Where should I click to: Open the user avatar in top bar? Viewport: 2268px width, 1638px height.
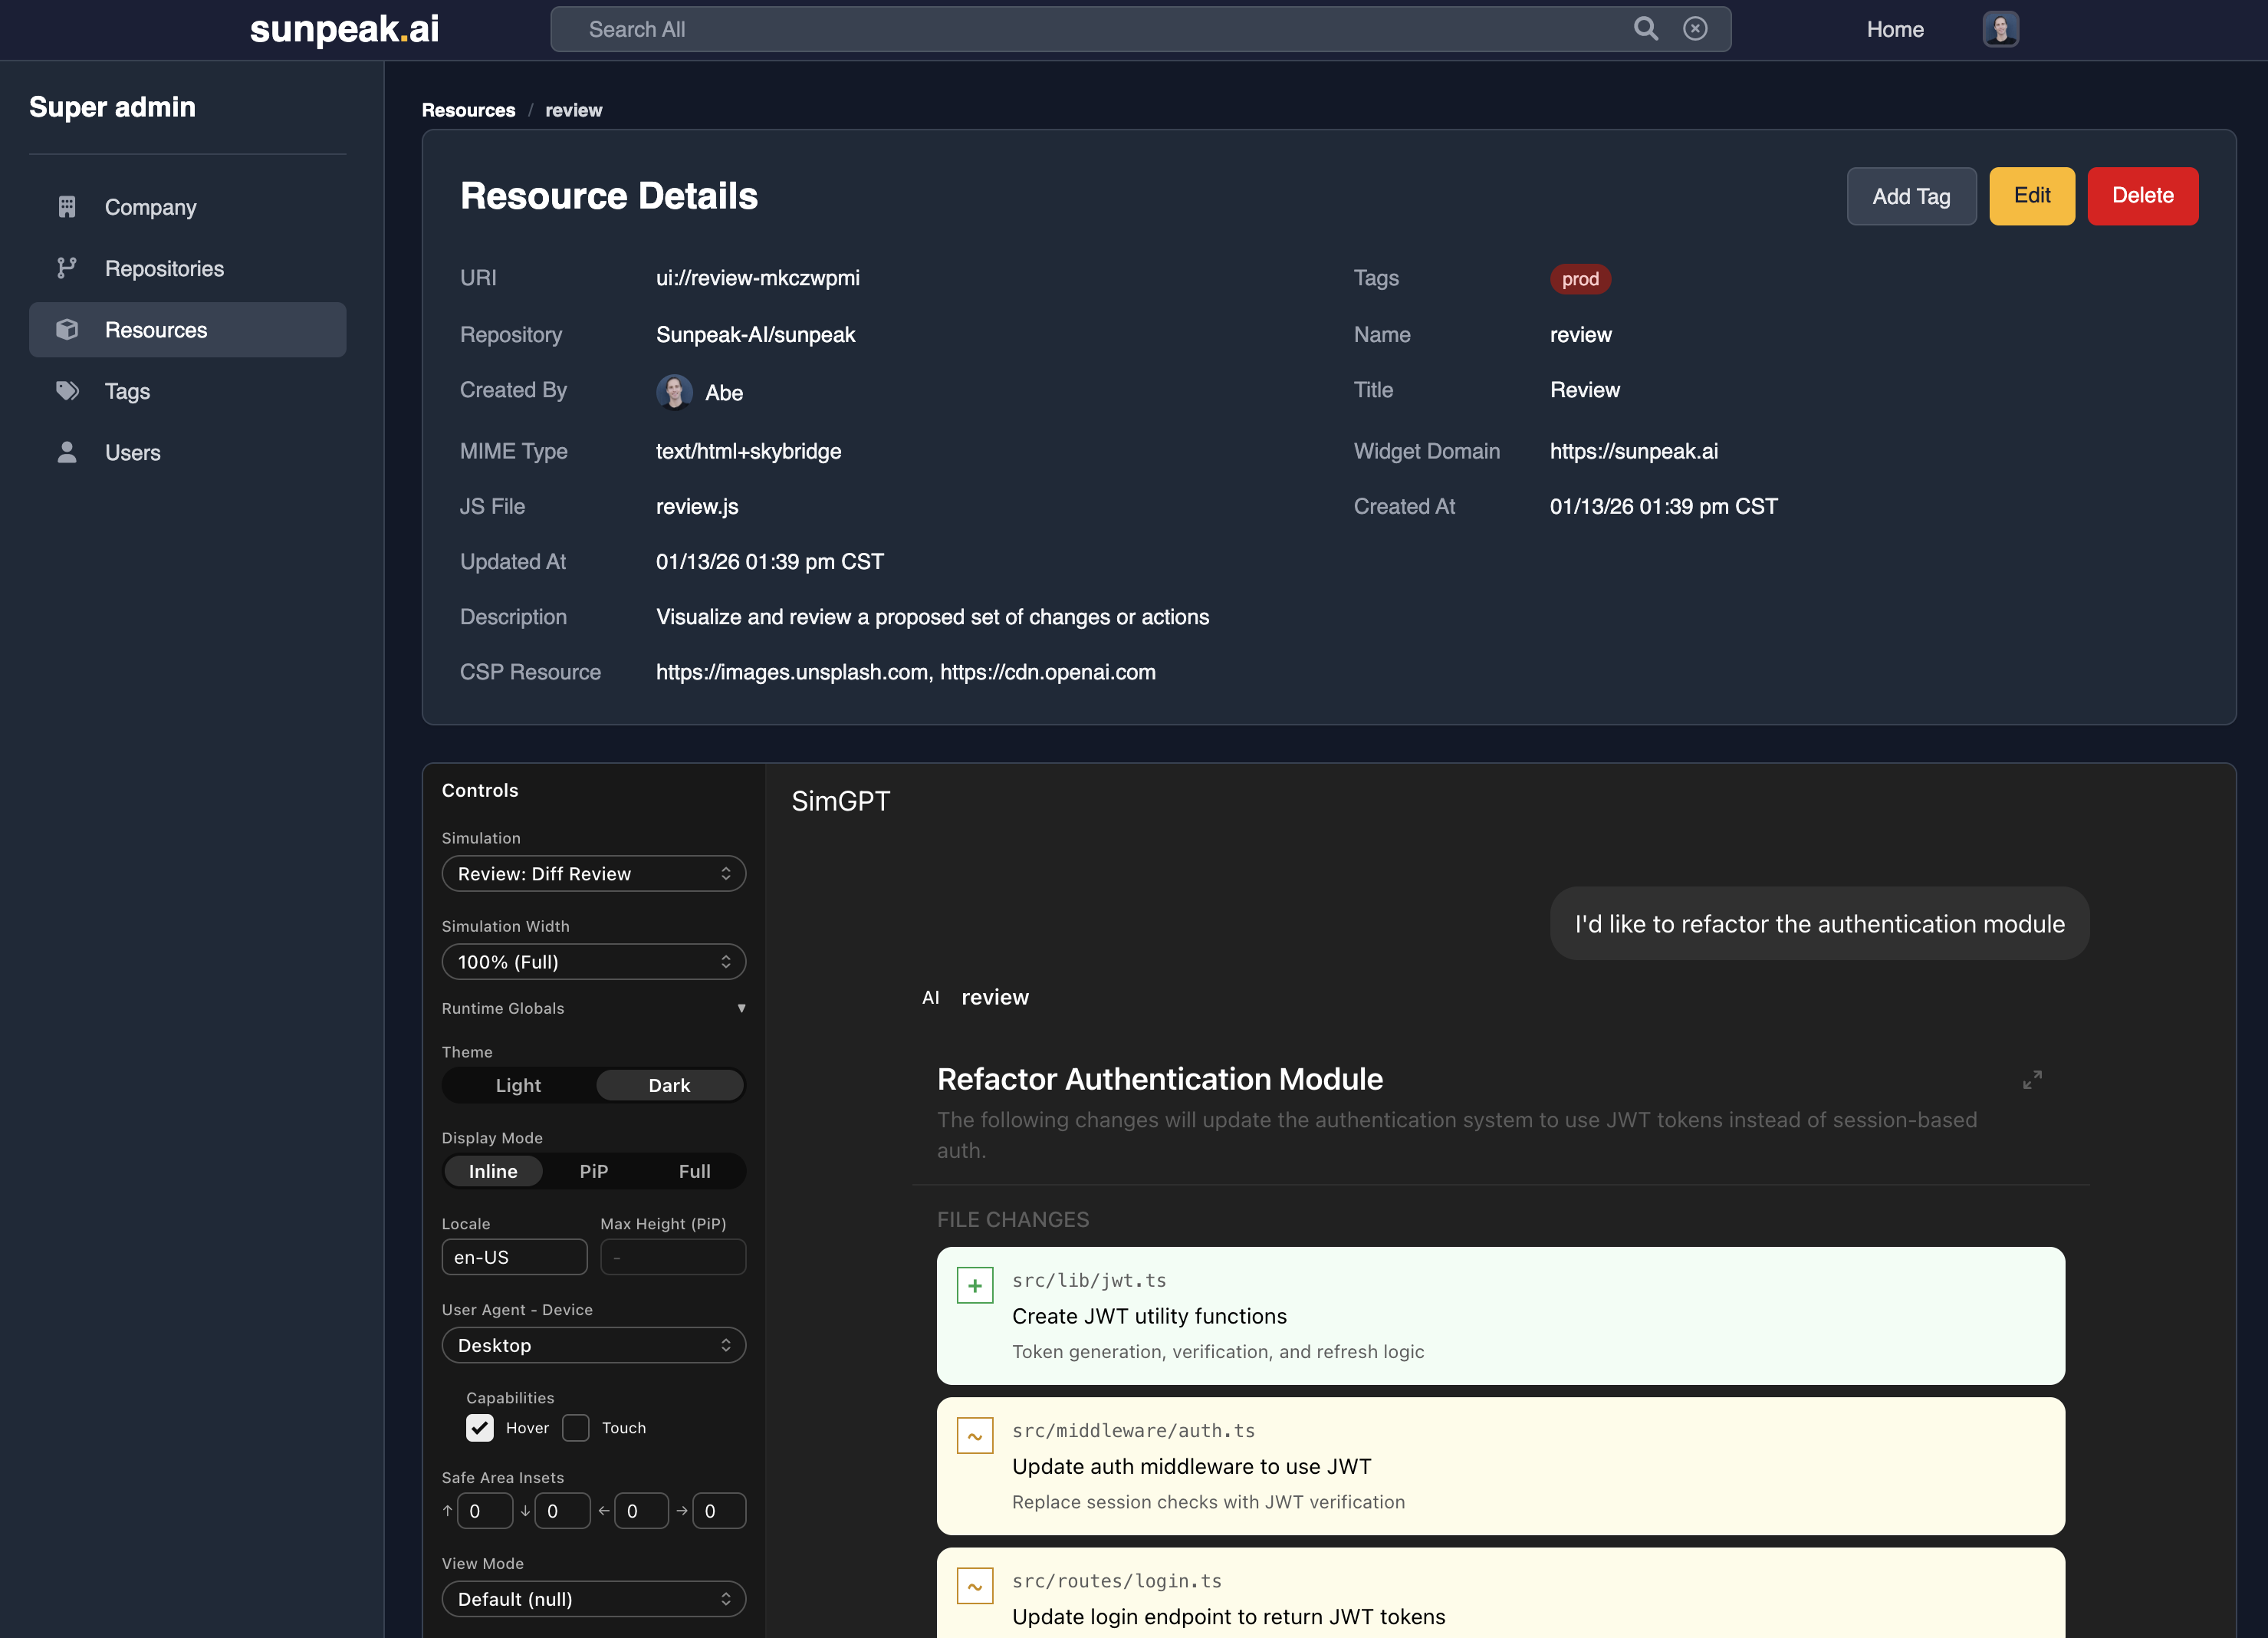(2000, 29)
